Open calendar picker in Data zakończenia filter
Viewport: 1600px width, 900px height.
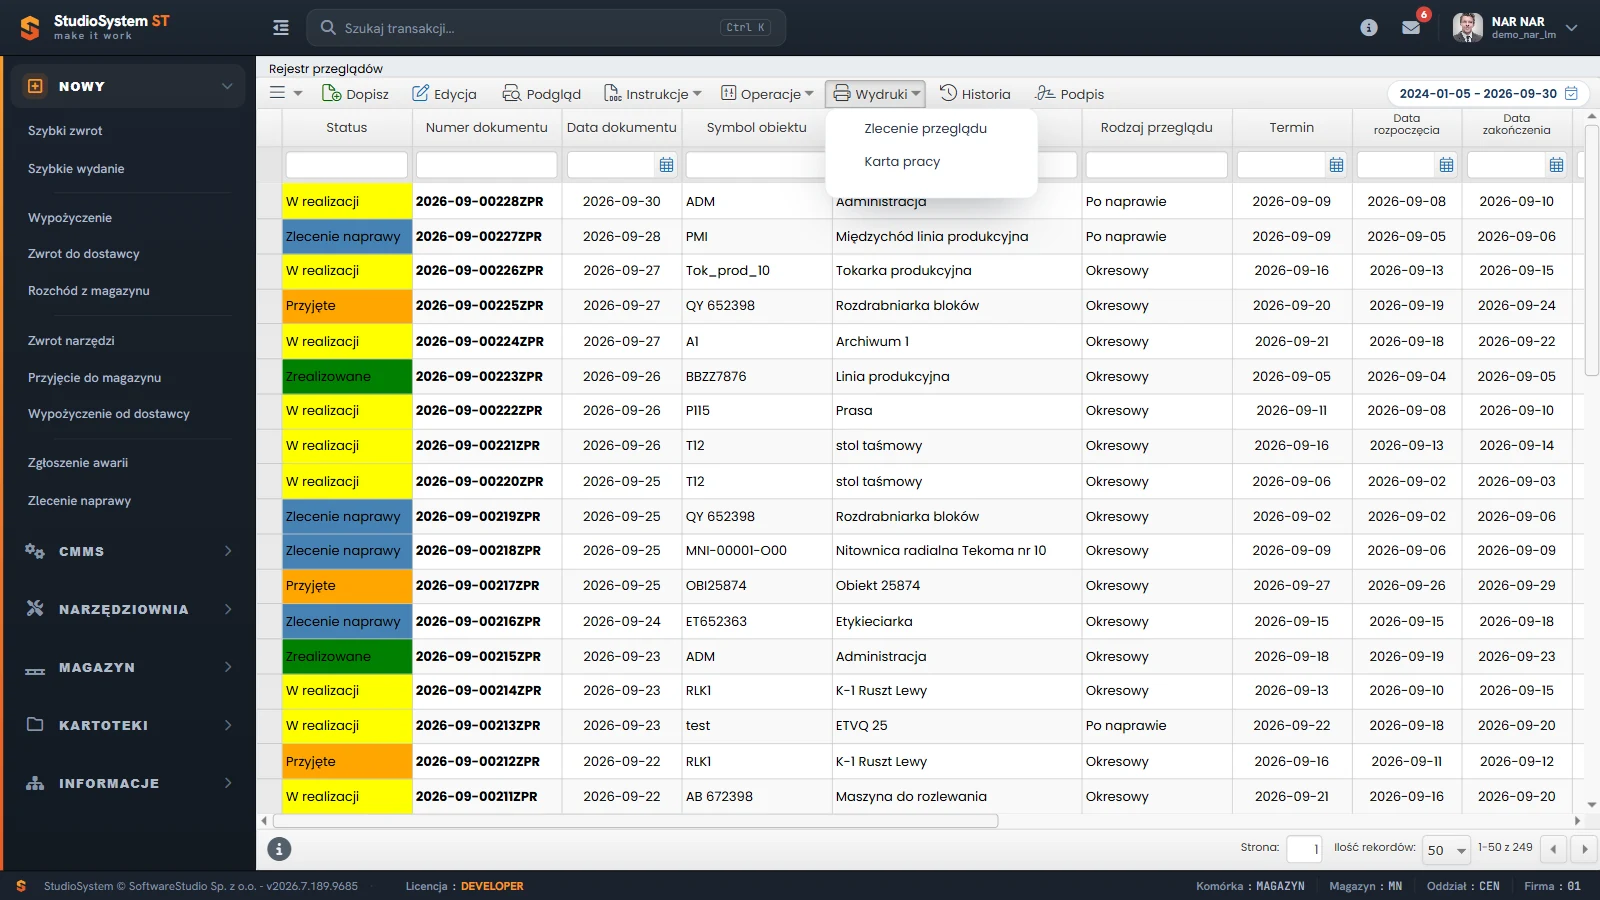(1557, 165)
